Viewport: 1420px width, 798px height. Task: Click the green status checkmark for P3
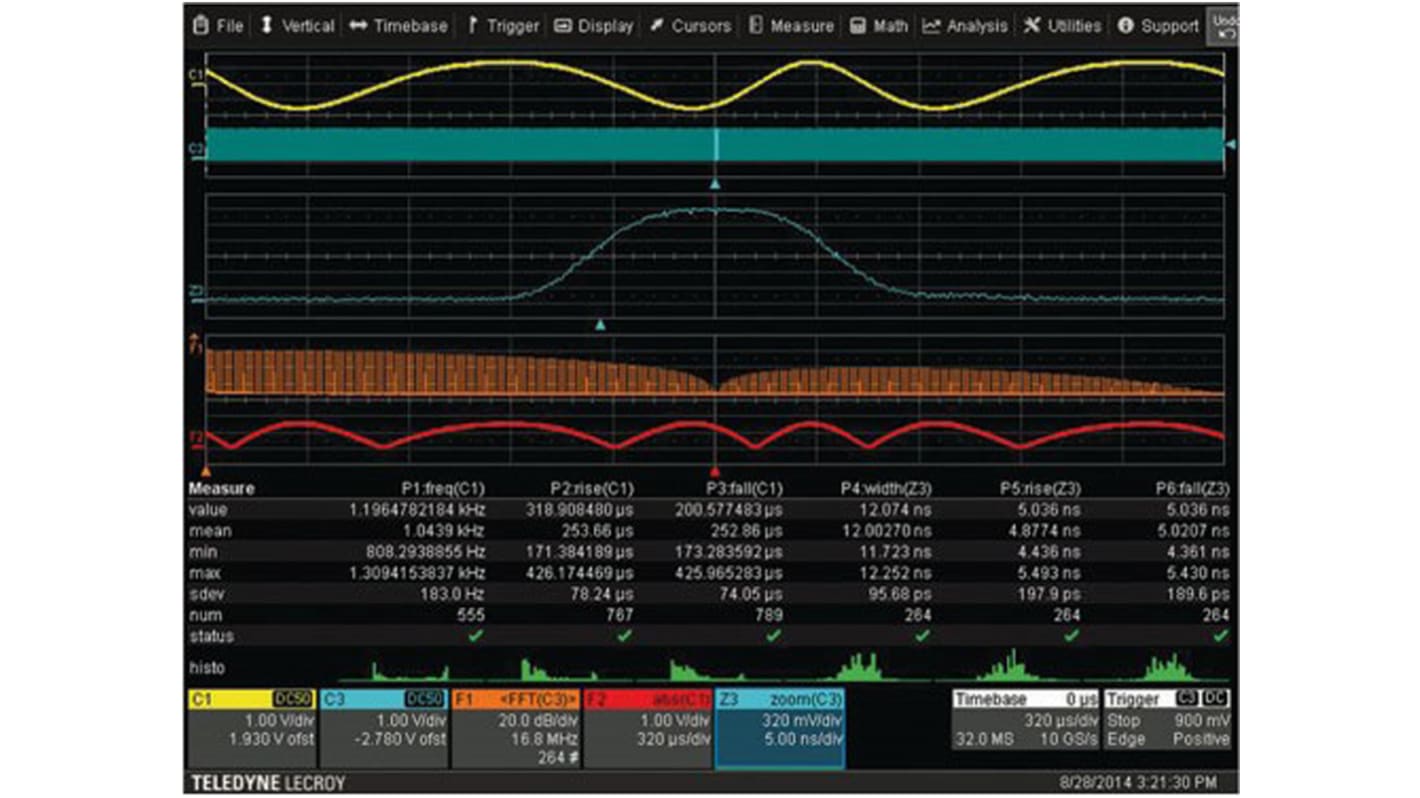773,636
